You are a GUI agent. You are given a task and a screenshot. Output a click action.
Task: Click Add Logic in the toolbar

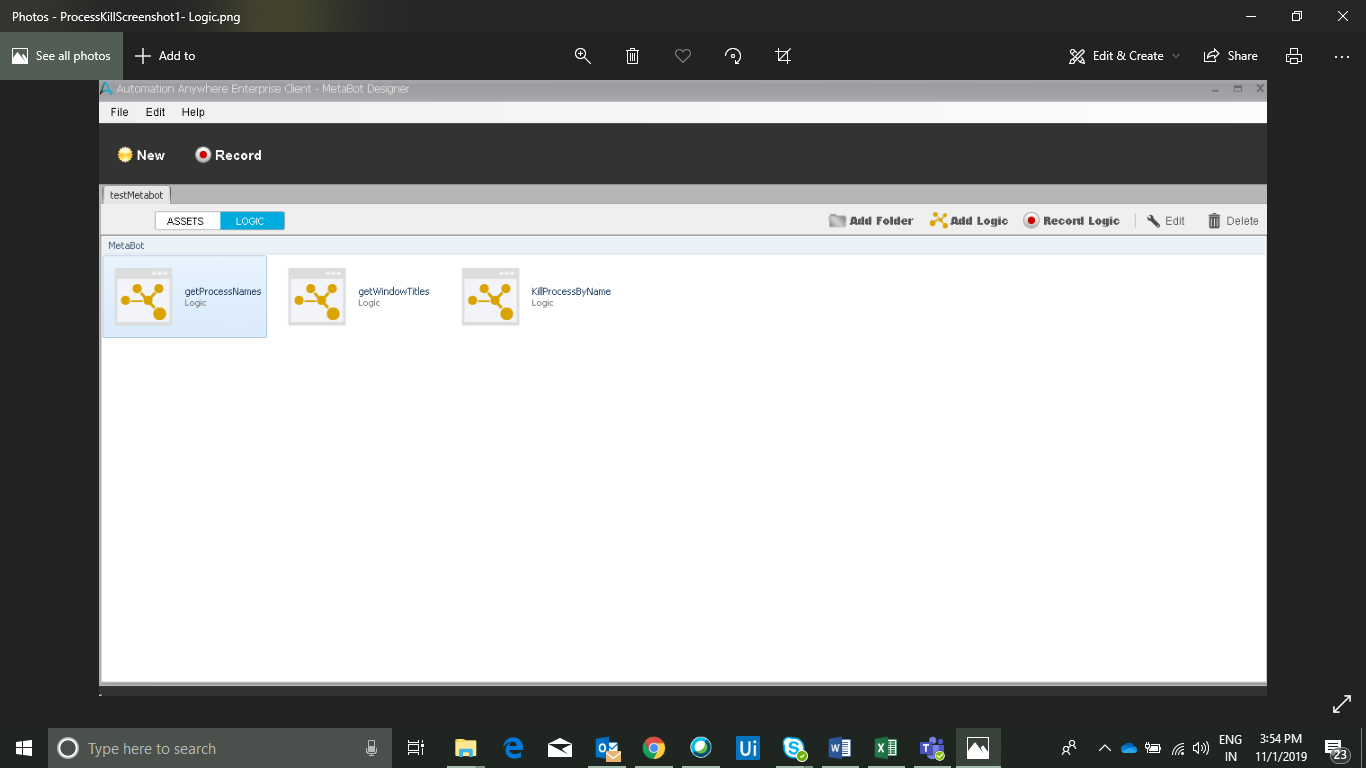969,221
